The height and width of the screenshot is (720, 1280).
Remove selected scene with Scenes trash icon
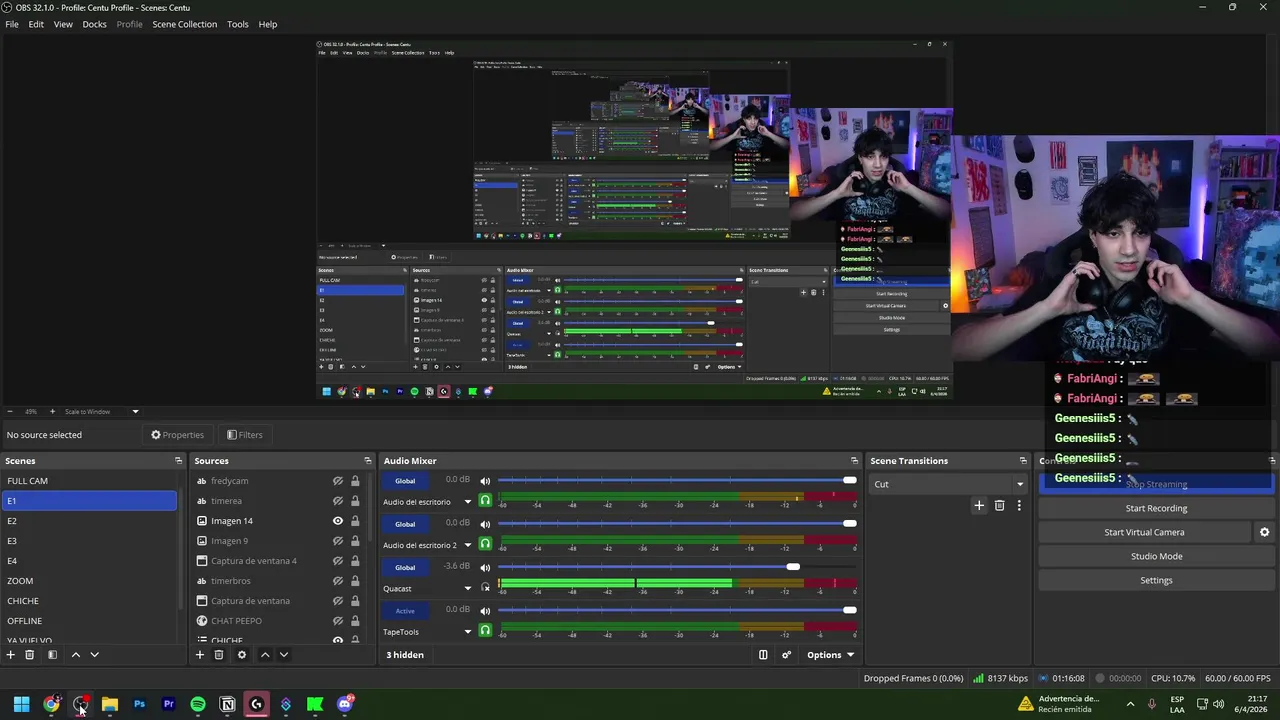(x=30, y=655)
